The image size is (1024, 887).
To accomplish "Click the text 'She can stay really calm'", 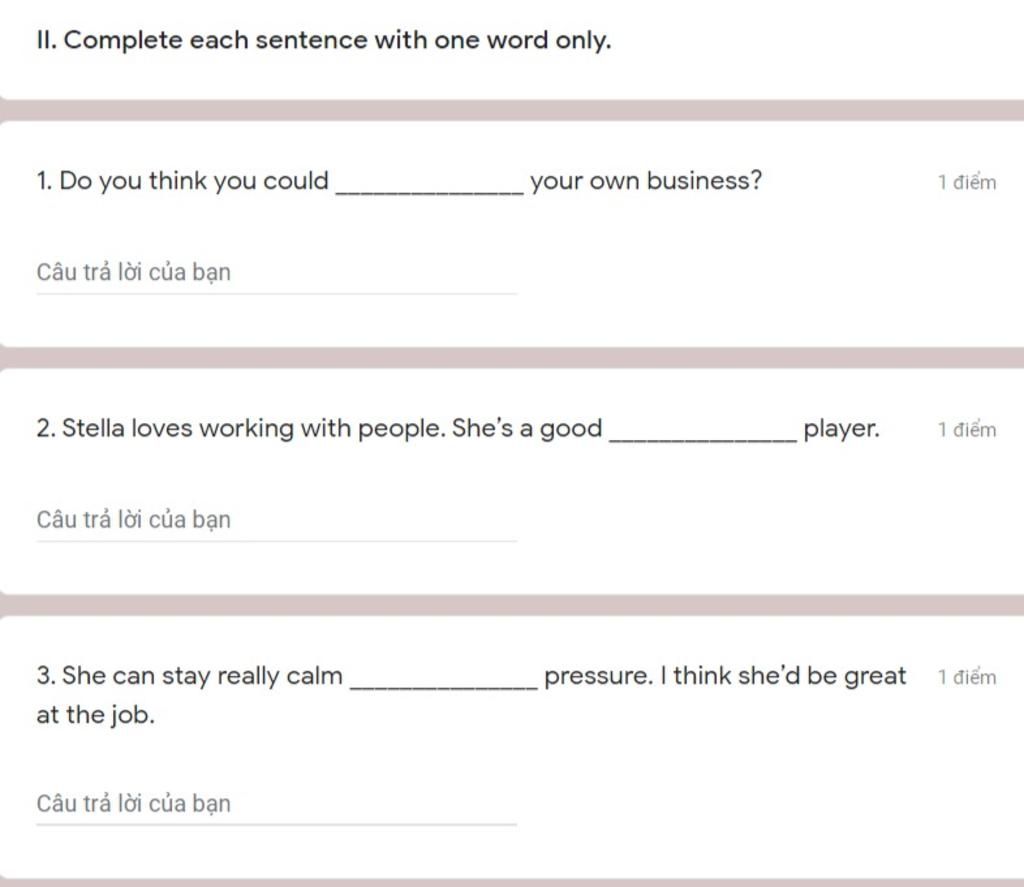I will click(202, 676).
